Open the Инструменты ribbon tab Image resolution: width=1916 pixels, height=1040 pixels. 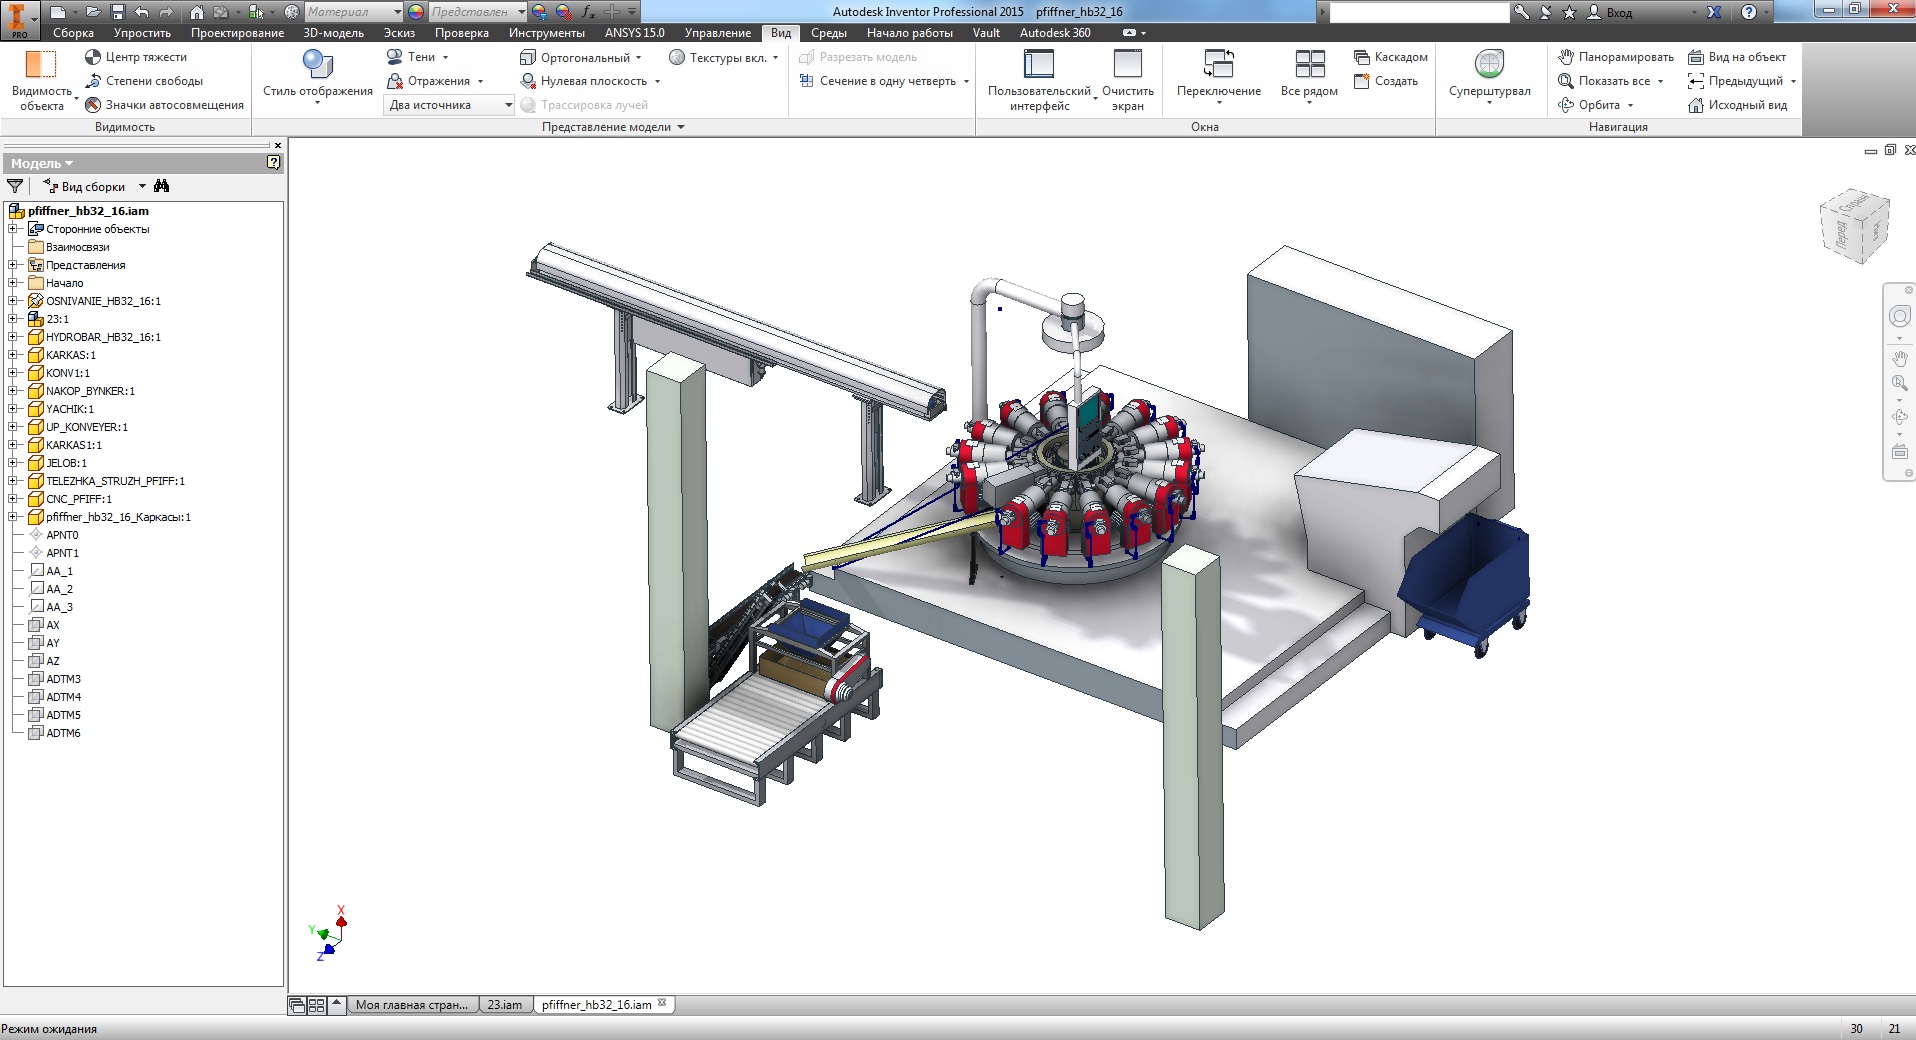[546, 33]
